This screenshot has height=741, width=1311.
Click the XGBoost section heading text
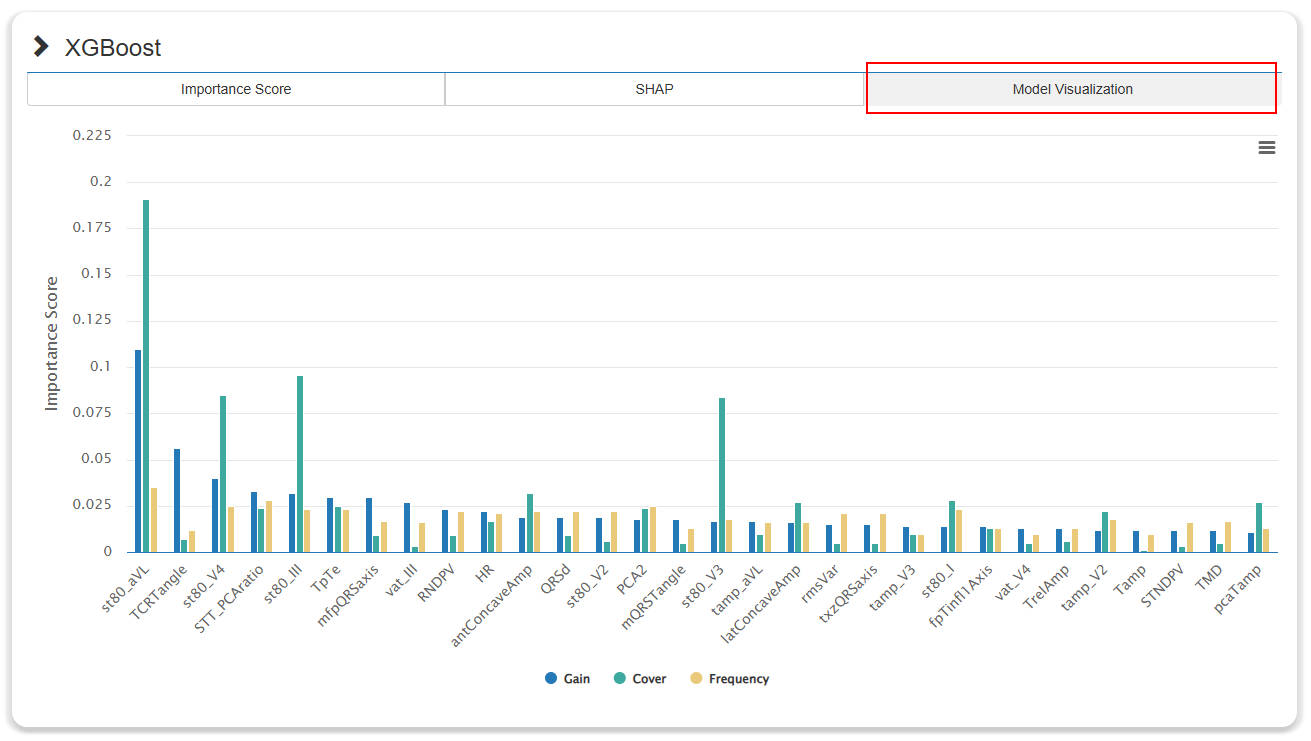(113, 47)
